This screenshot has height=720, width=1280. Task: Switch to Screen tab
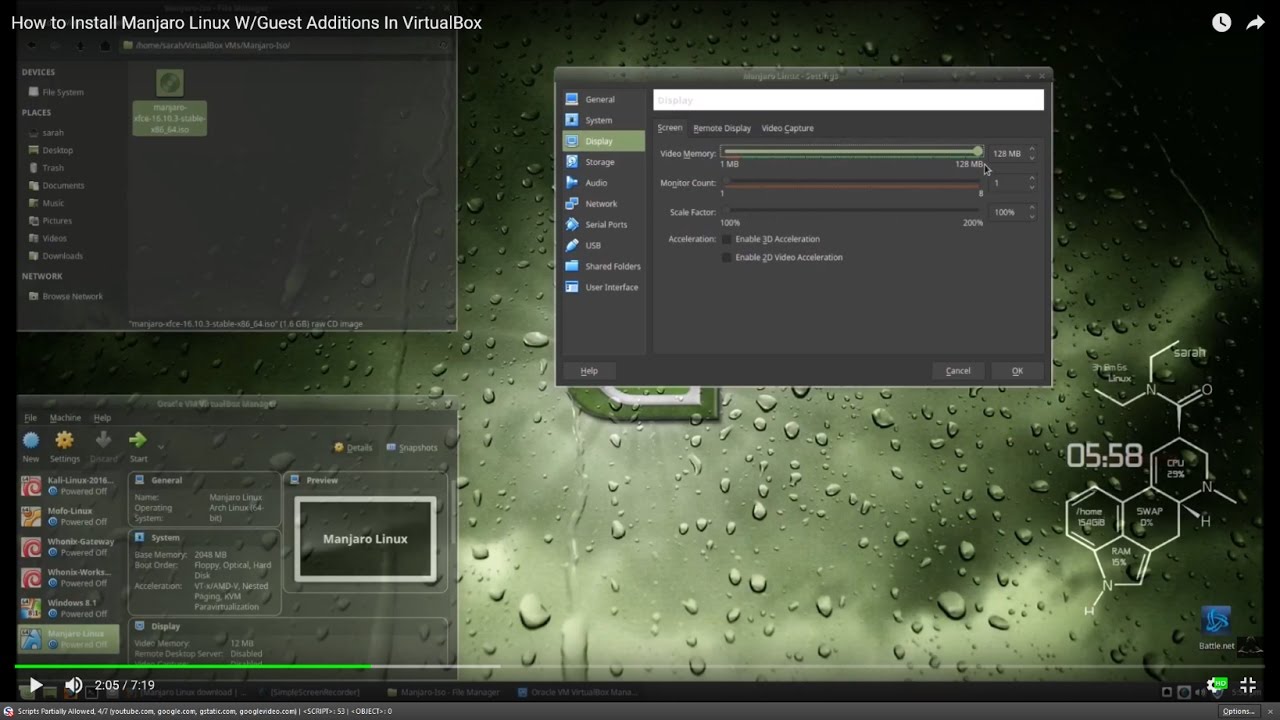[x=670, y=128]
